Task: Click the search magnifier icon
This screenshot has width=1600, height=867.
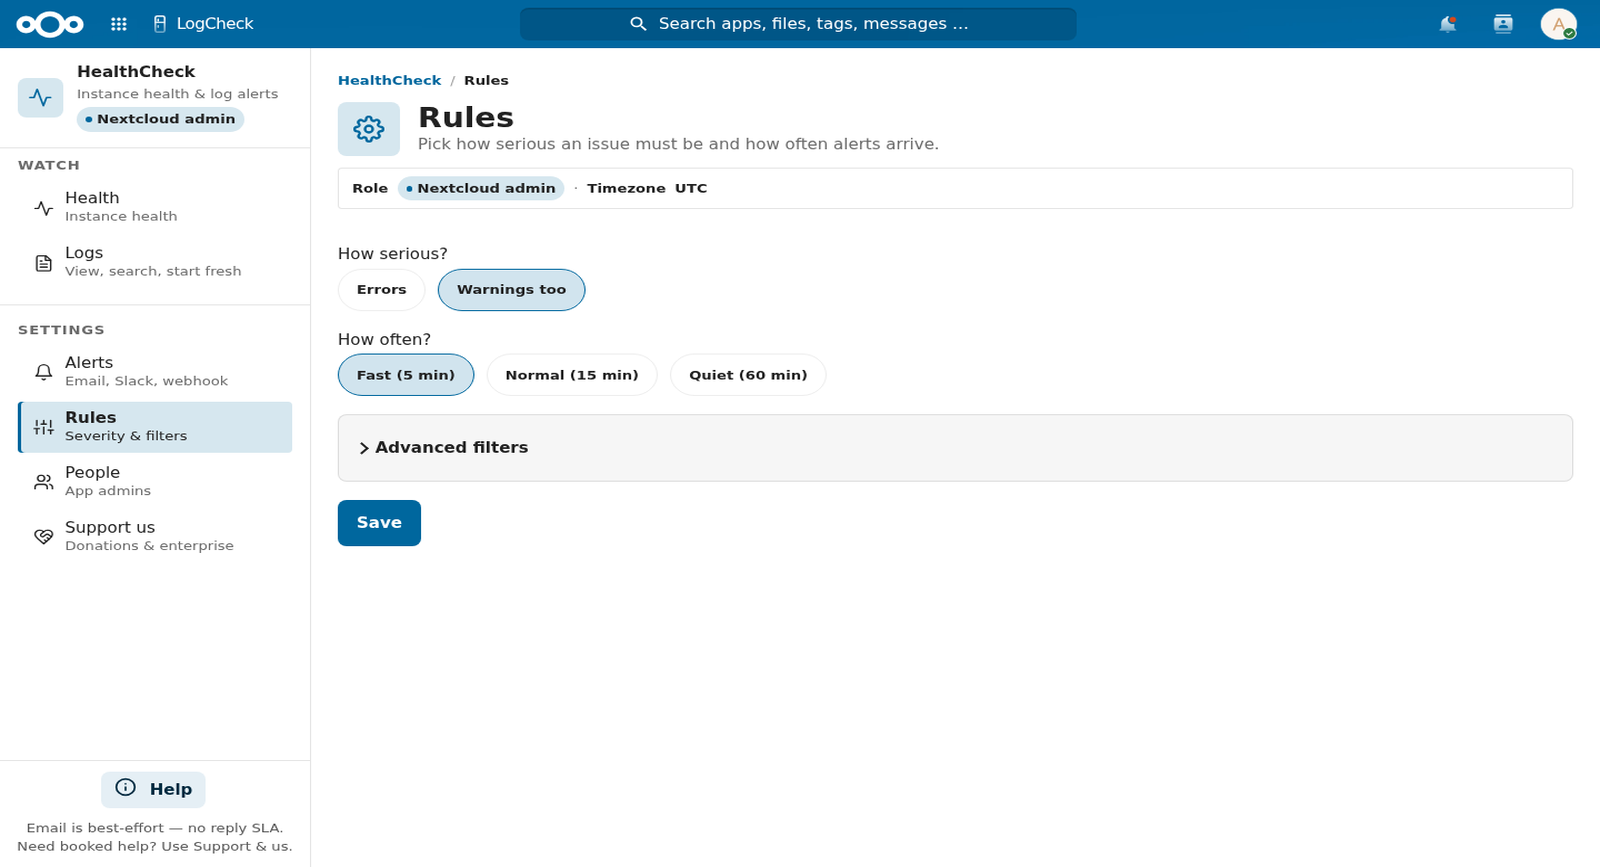Action: pos(638,24)
